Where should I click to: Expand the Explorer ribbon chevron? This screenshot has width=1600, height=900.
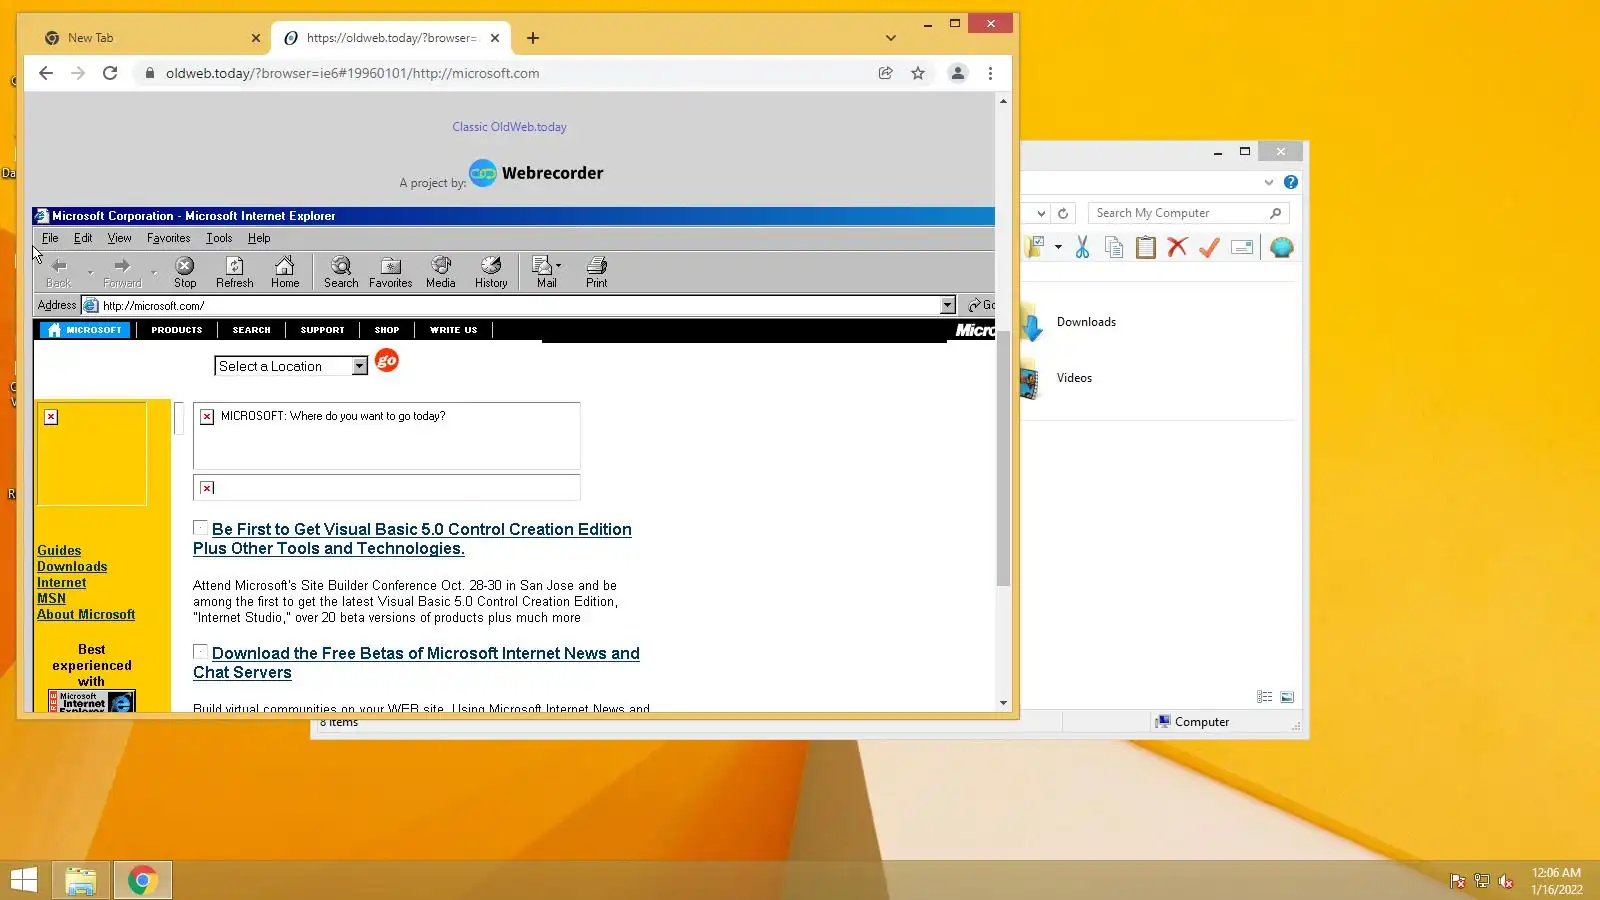click(x=1269, y=182)
